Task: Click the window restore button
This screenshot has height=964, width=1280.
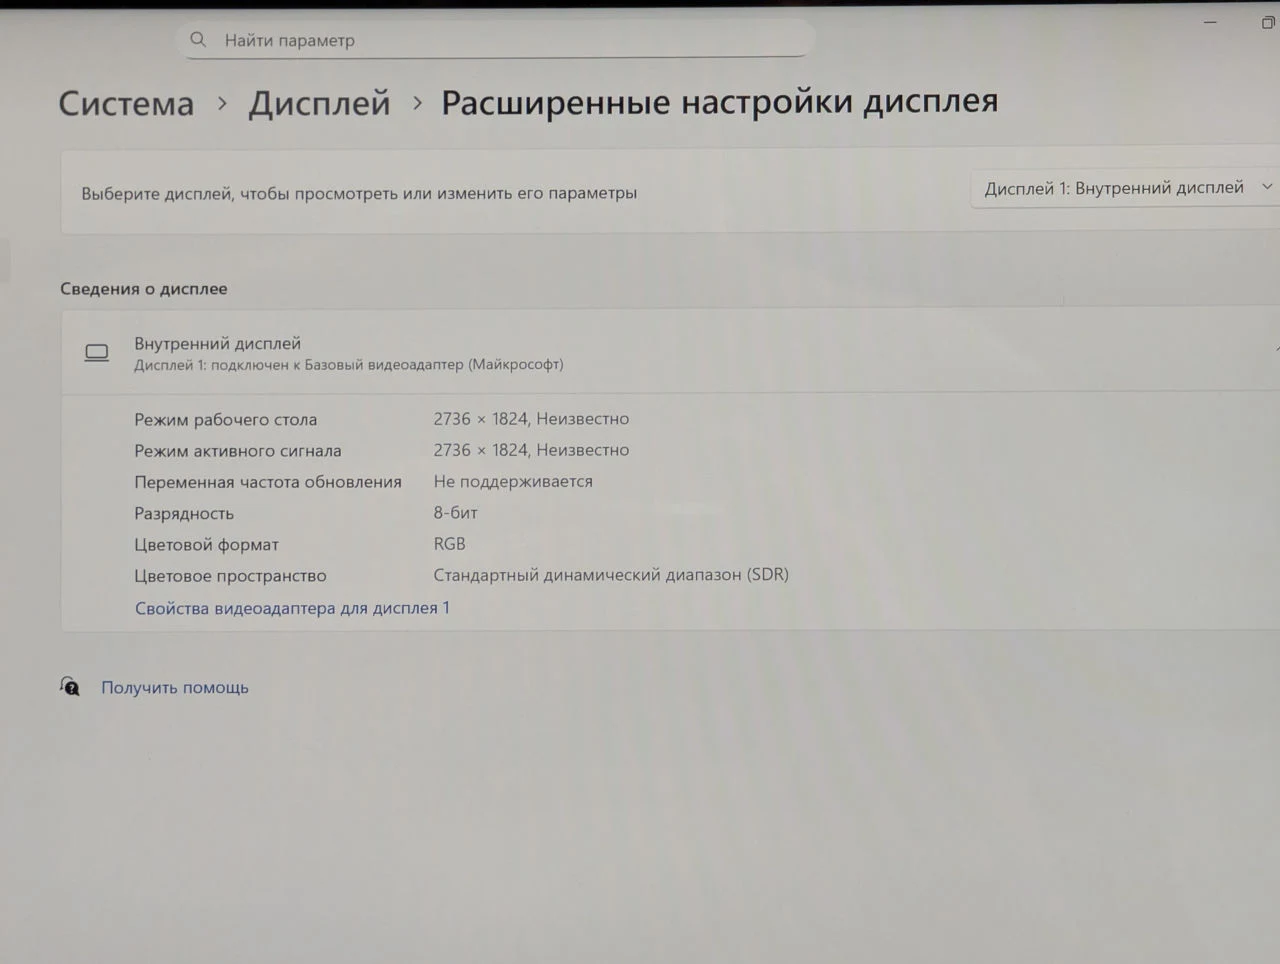Action: (x=1268, y=23)
